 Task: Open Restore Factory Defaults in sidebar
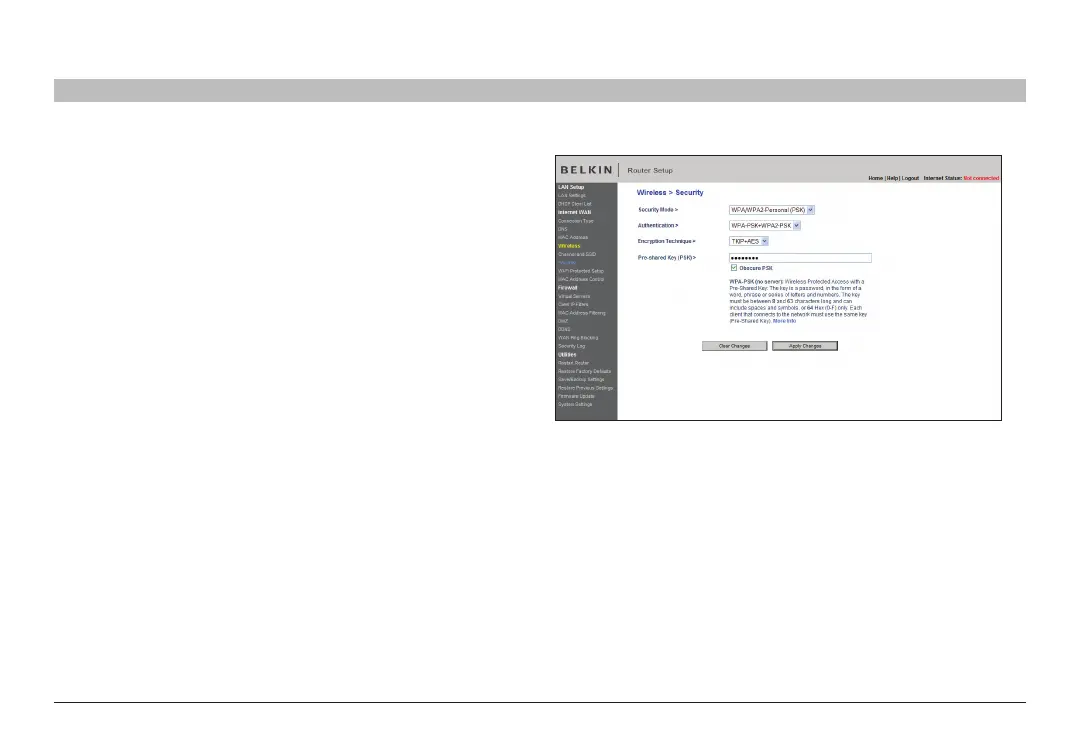584,372
